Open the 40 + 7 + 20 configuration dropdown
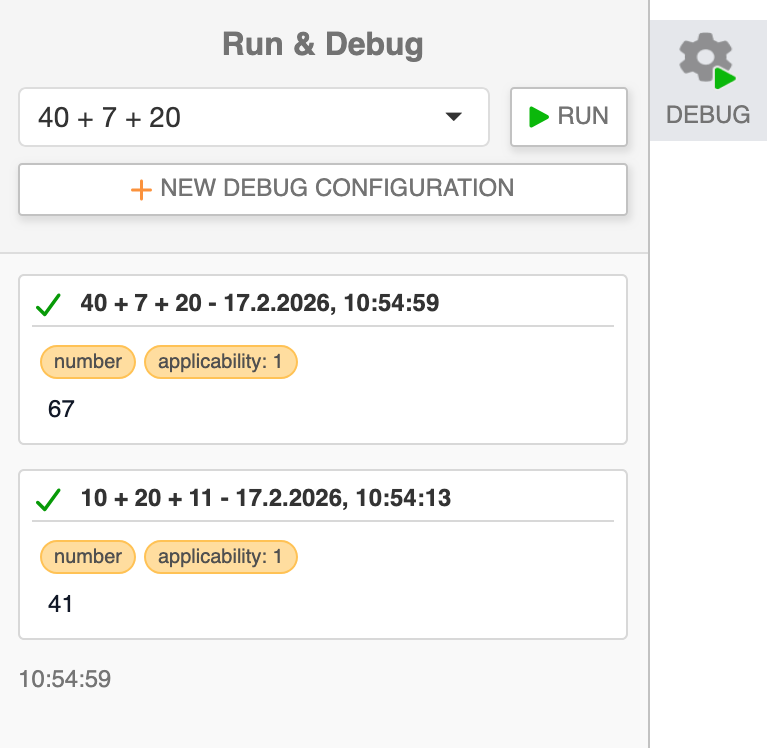 [254, 117]
